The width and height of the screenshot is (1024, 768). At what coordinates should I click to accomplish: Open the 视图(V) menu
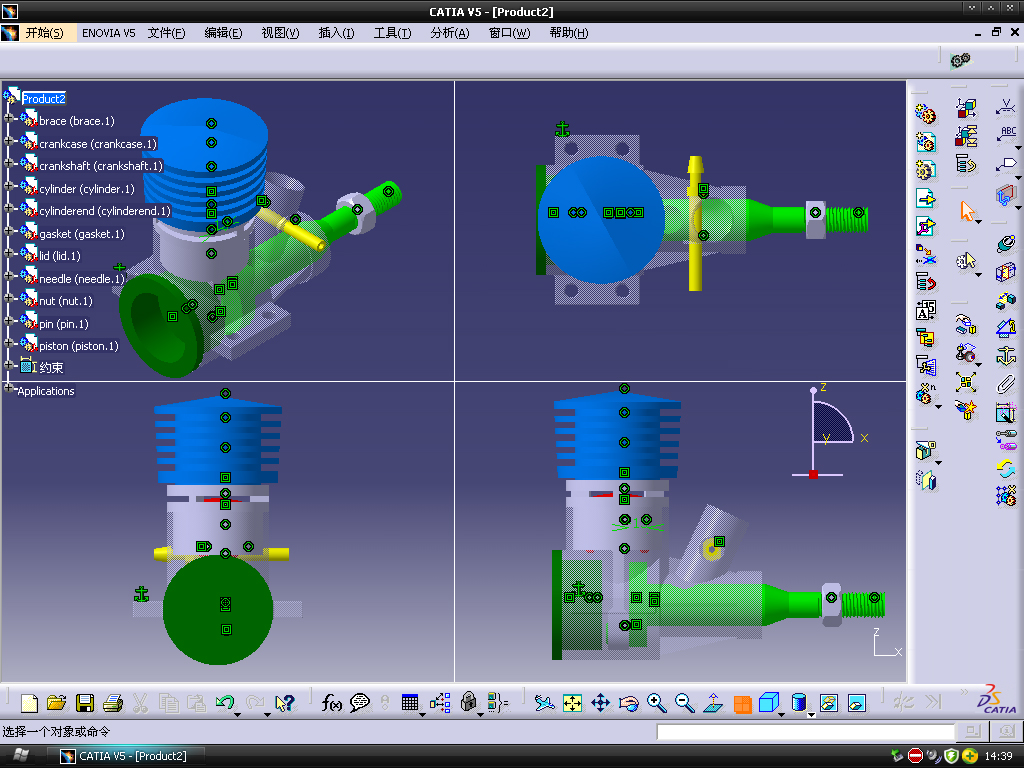pos(280,33)
